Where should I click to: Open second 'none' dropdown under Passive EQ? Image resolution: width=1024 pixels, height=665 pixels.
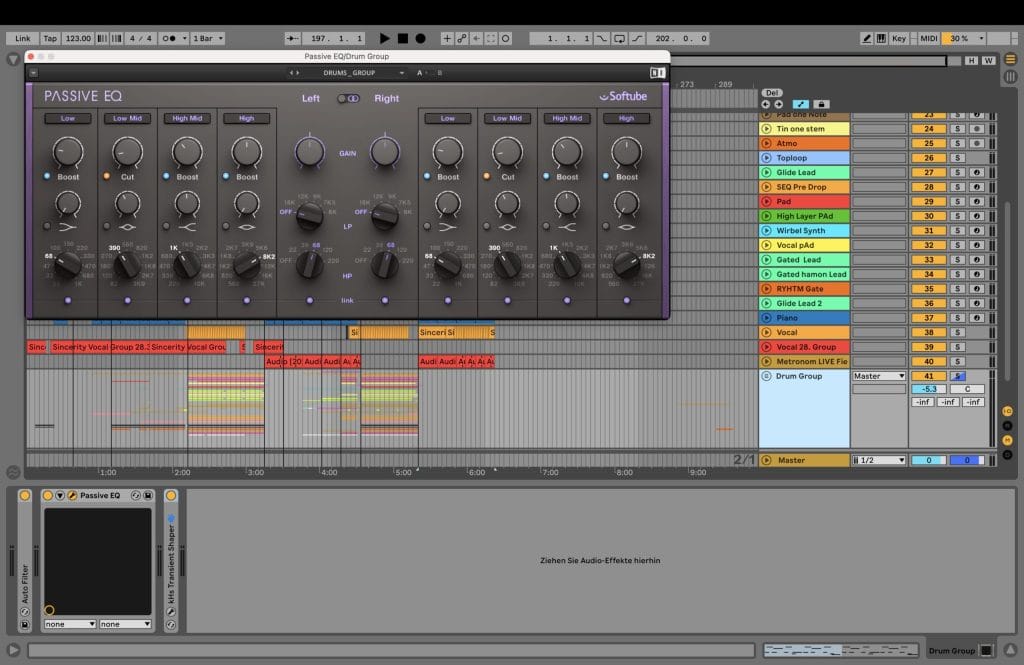(x=125, y=624)
